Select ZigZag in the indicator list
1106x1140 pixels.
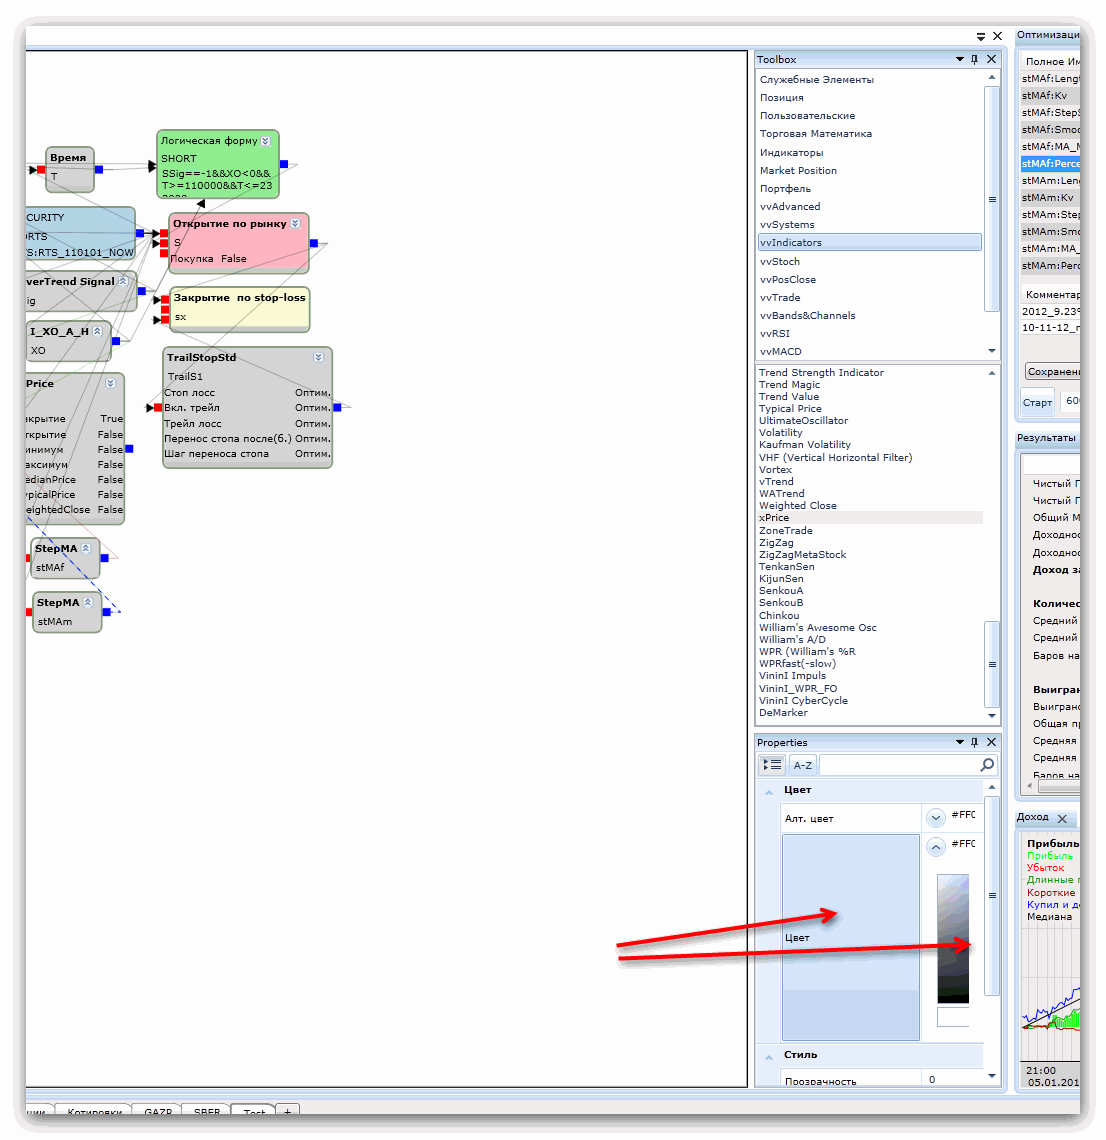pyautogui.click(x=777, y=542)
